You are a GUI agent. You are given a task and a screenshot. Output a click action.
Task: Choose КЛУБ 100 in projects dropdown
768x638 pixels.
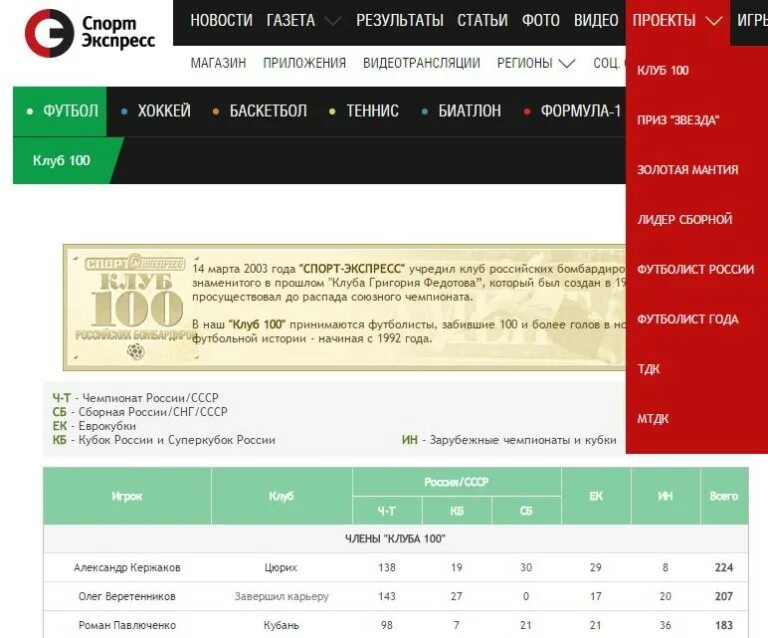click(x=663, y=71)
